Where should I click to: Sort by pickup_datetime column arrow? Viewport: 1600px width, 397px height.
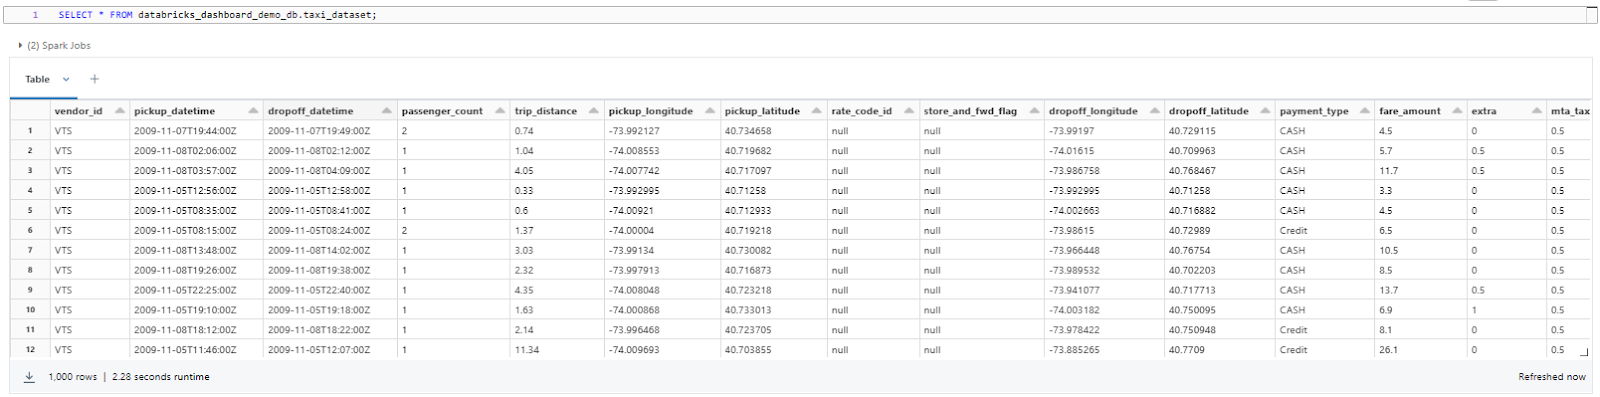tap(253, 111)
